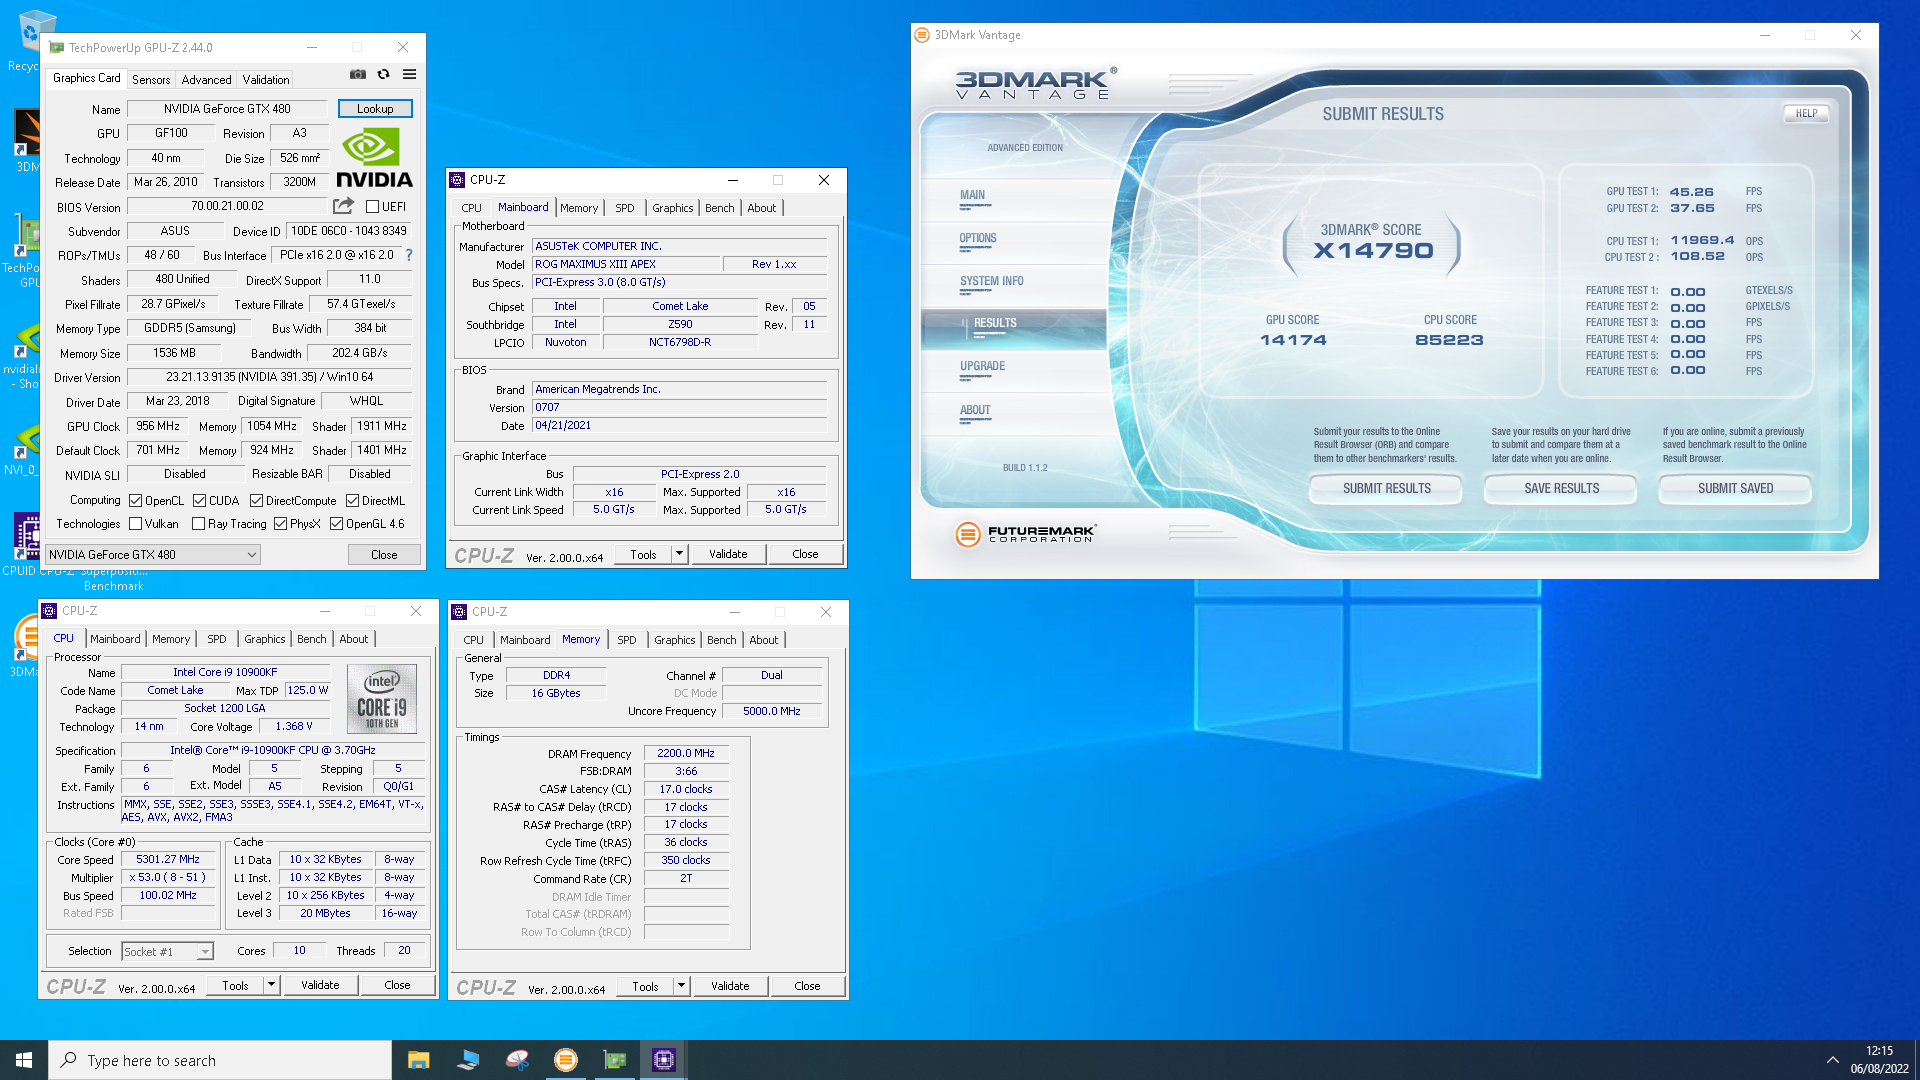Click the Windows search box in the taskbar
Image resolution: width=1920 pixels, height=1080 pixels.
pyautogui.click(x=220, y=1060)
